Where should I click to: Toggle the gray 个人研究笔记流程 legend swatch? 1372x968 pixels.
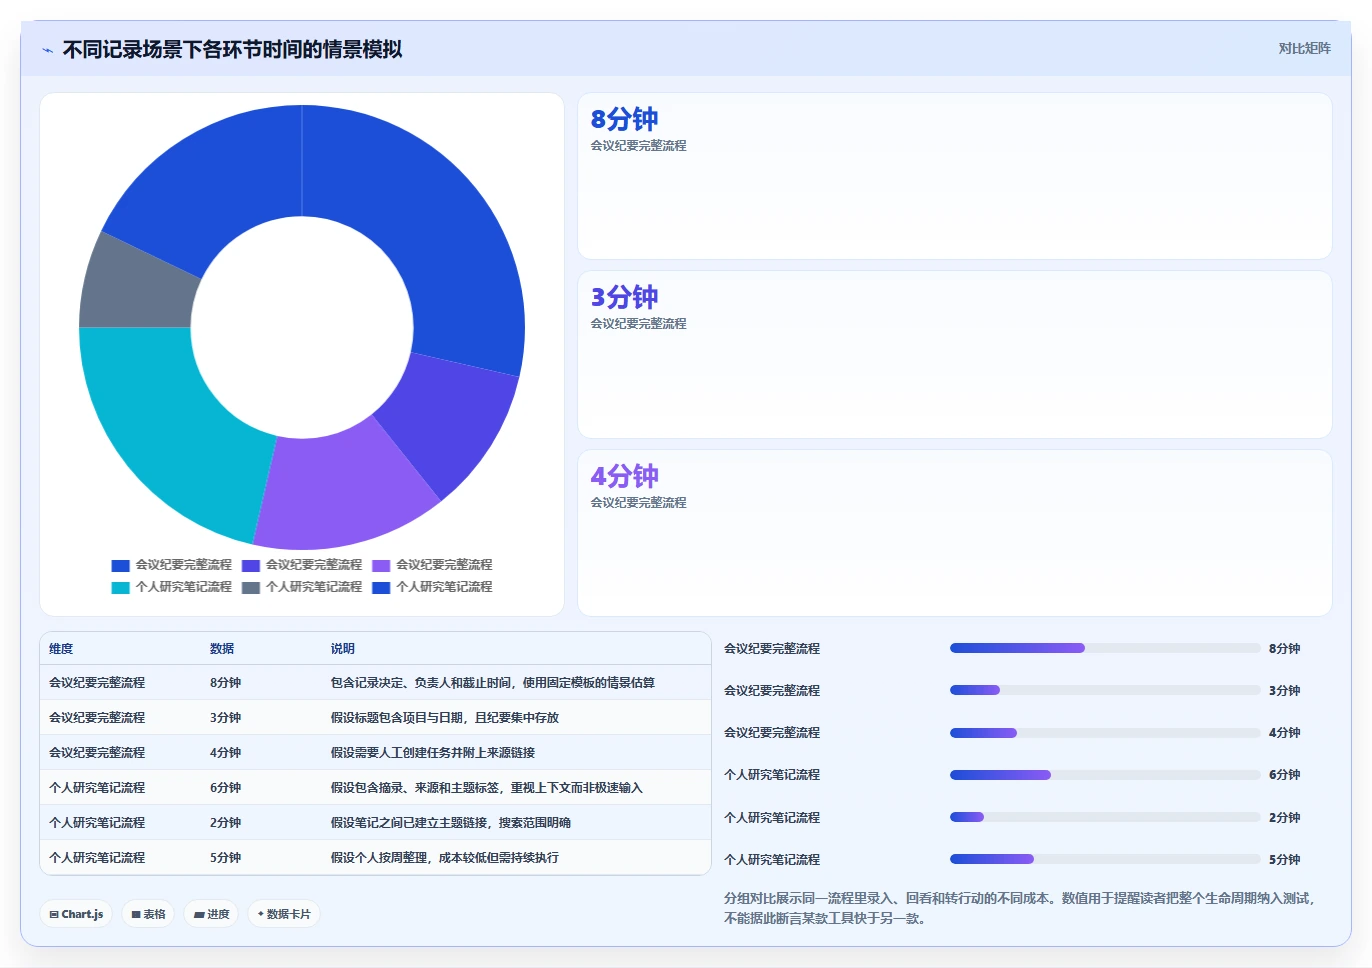coord(251,588)
